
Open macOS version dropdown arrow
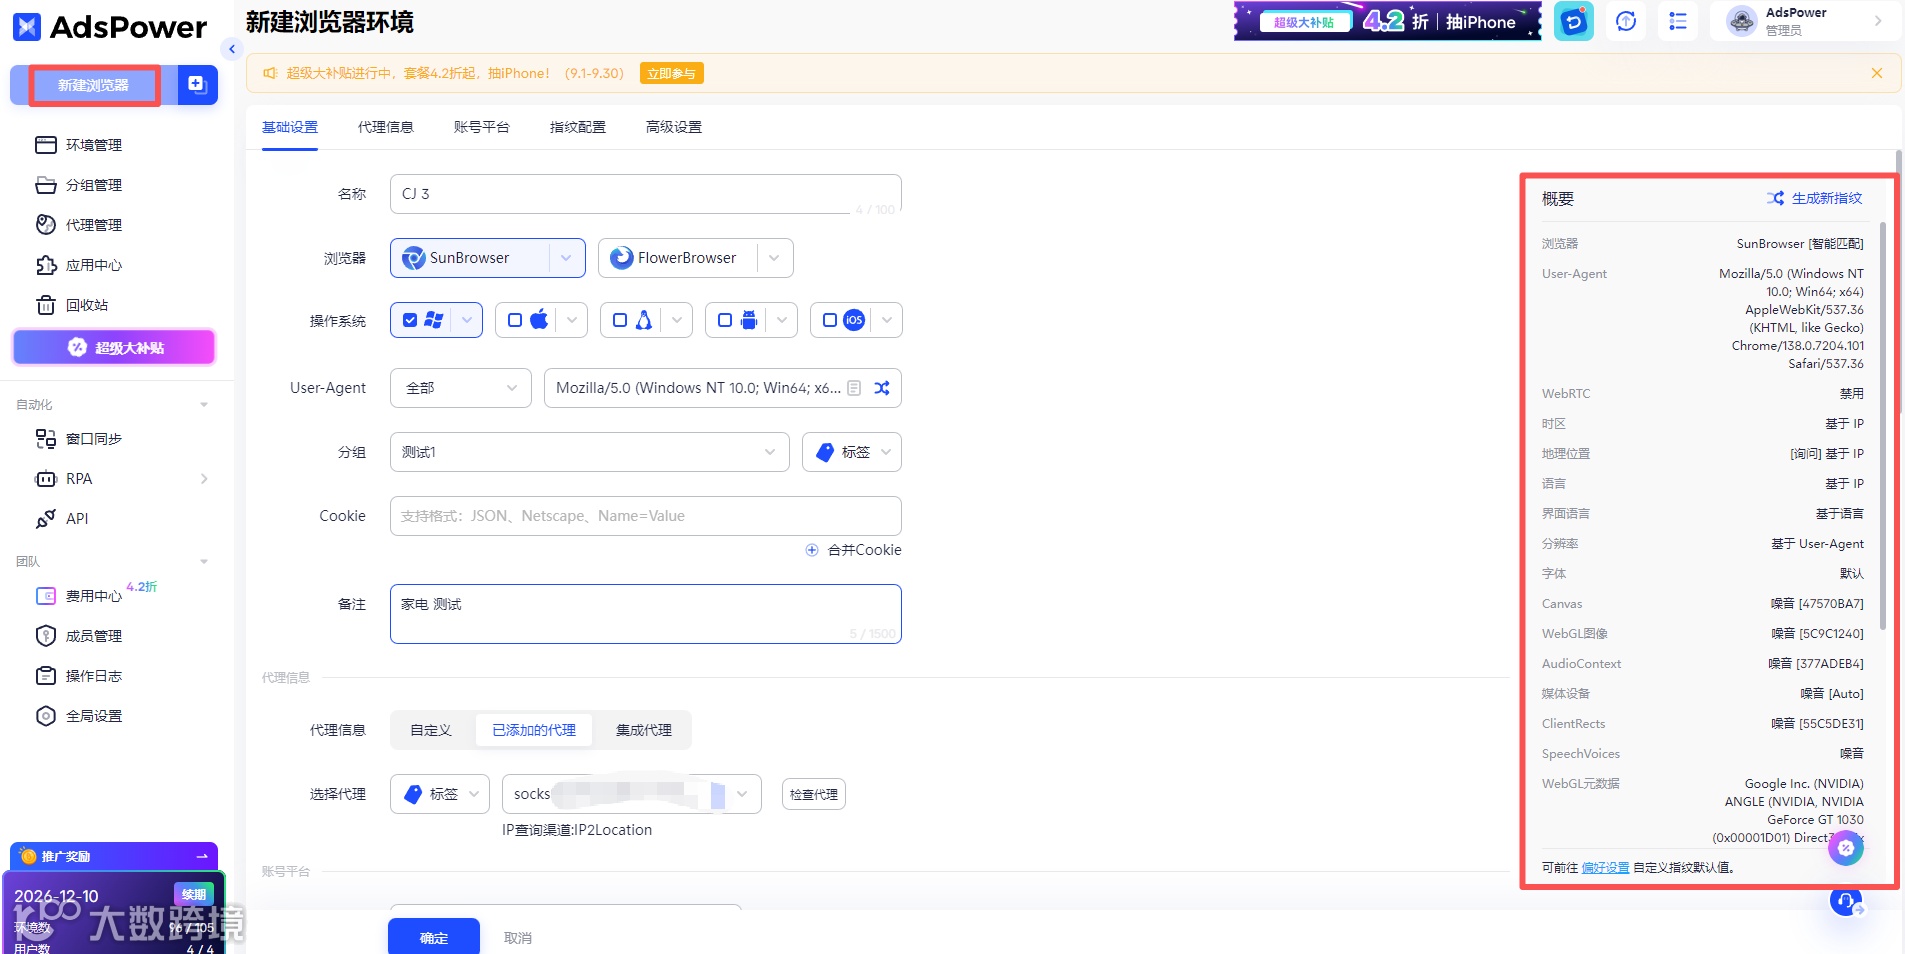(x=572, y=320)
